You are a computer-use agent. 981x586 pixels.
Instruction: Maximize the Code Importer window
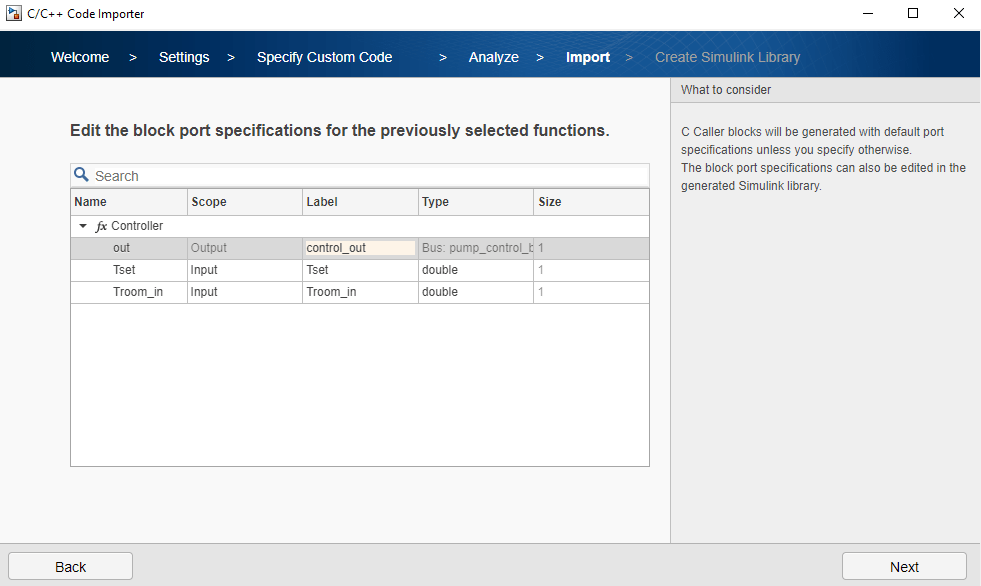[913, 14]
